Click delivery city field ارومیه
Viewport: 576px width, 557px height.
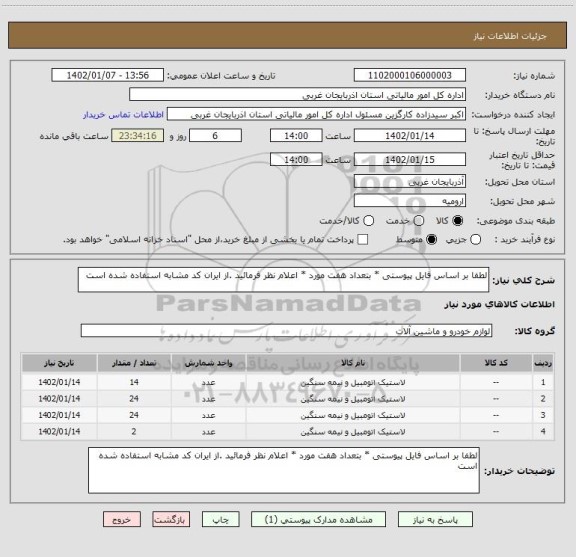click(410, 201)
